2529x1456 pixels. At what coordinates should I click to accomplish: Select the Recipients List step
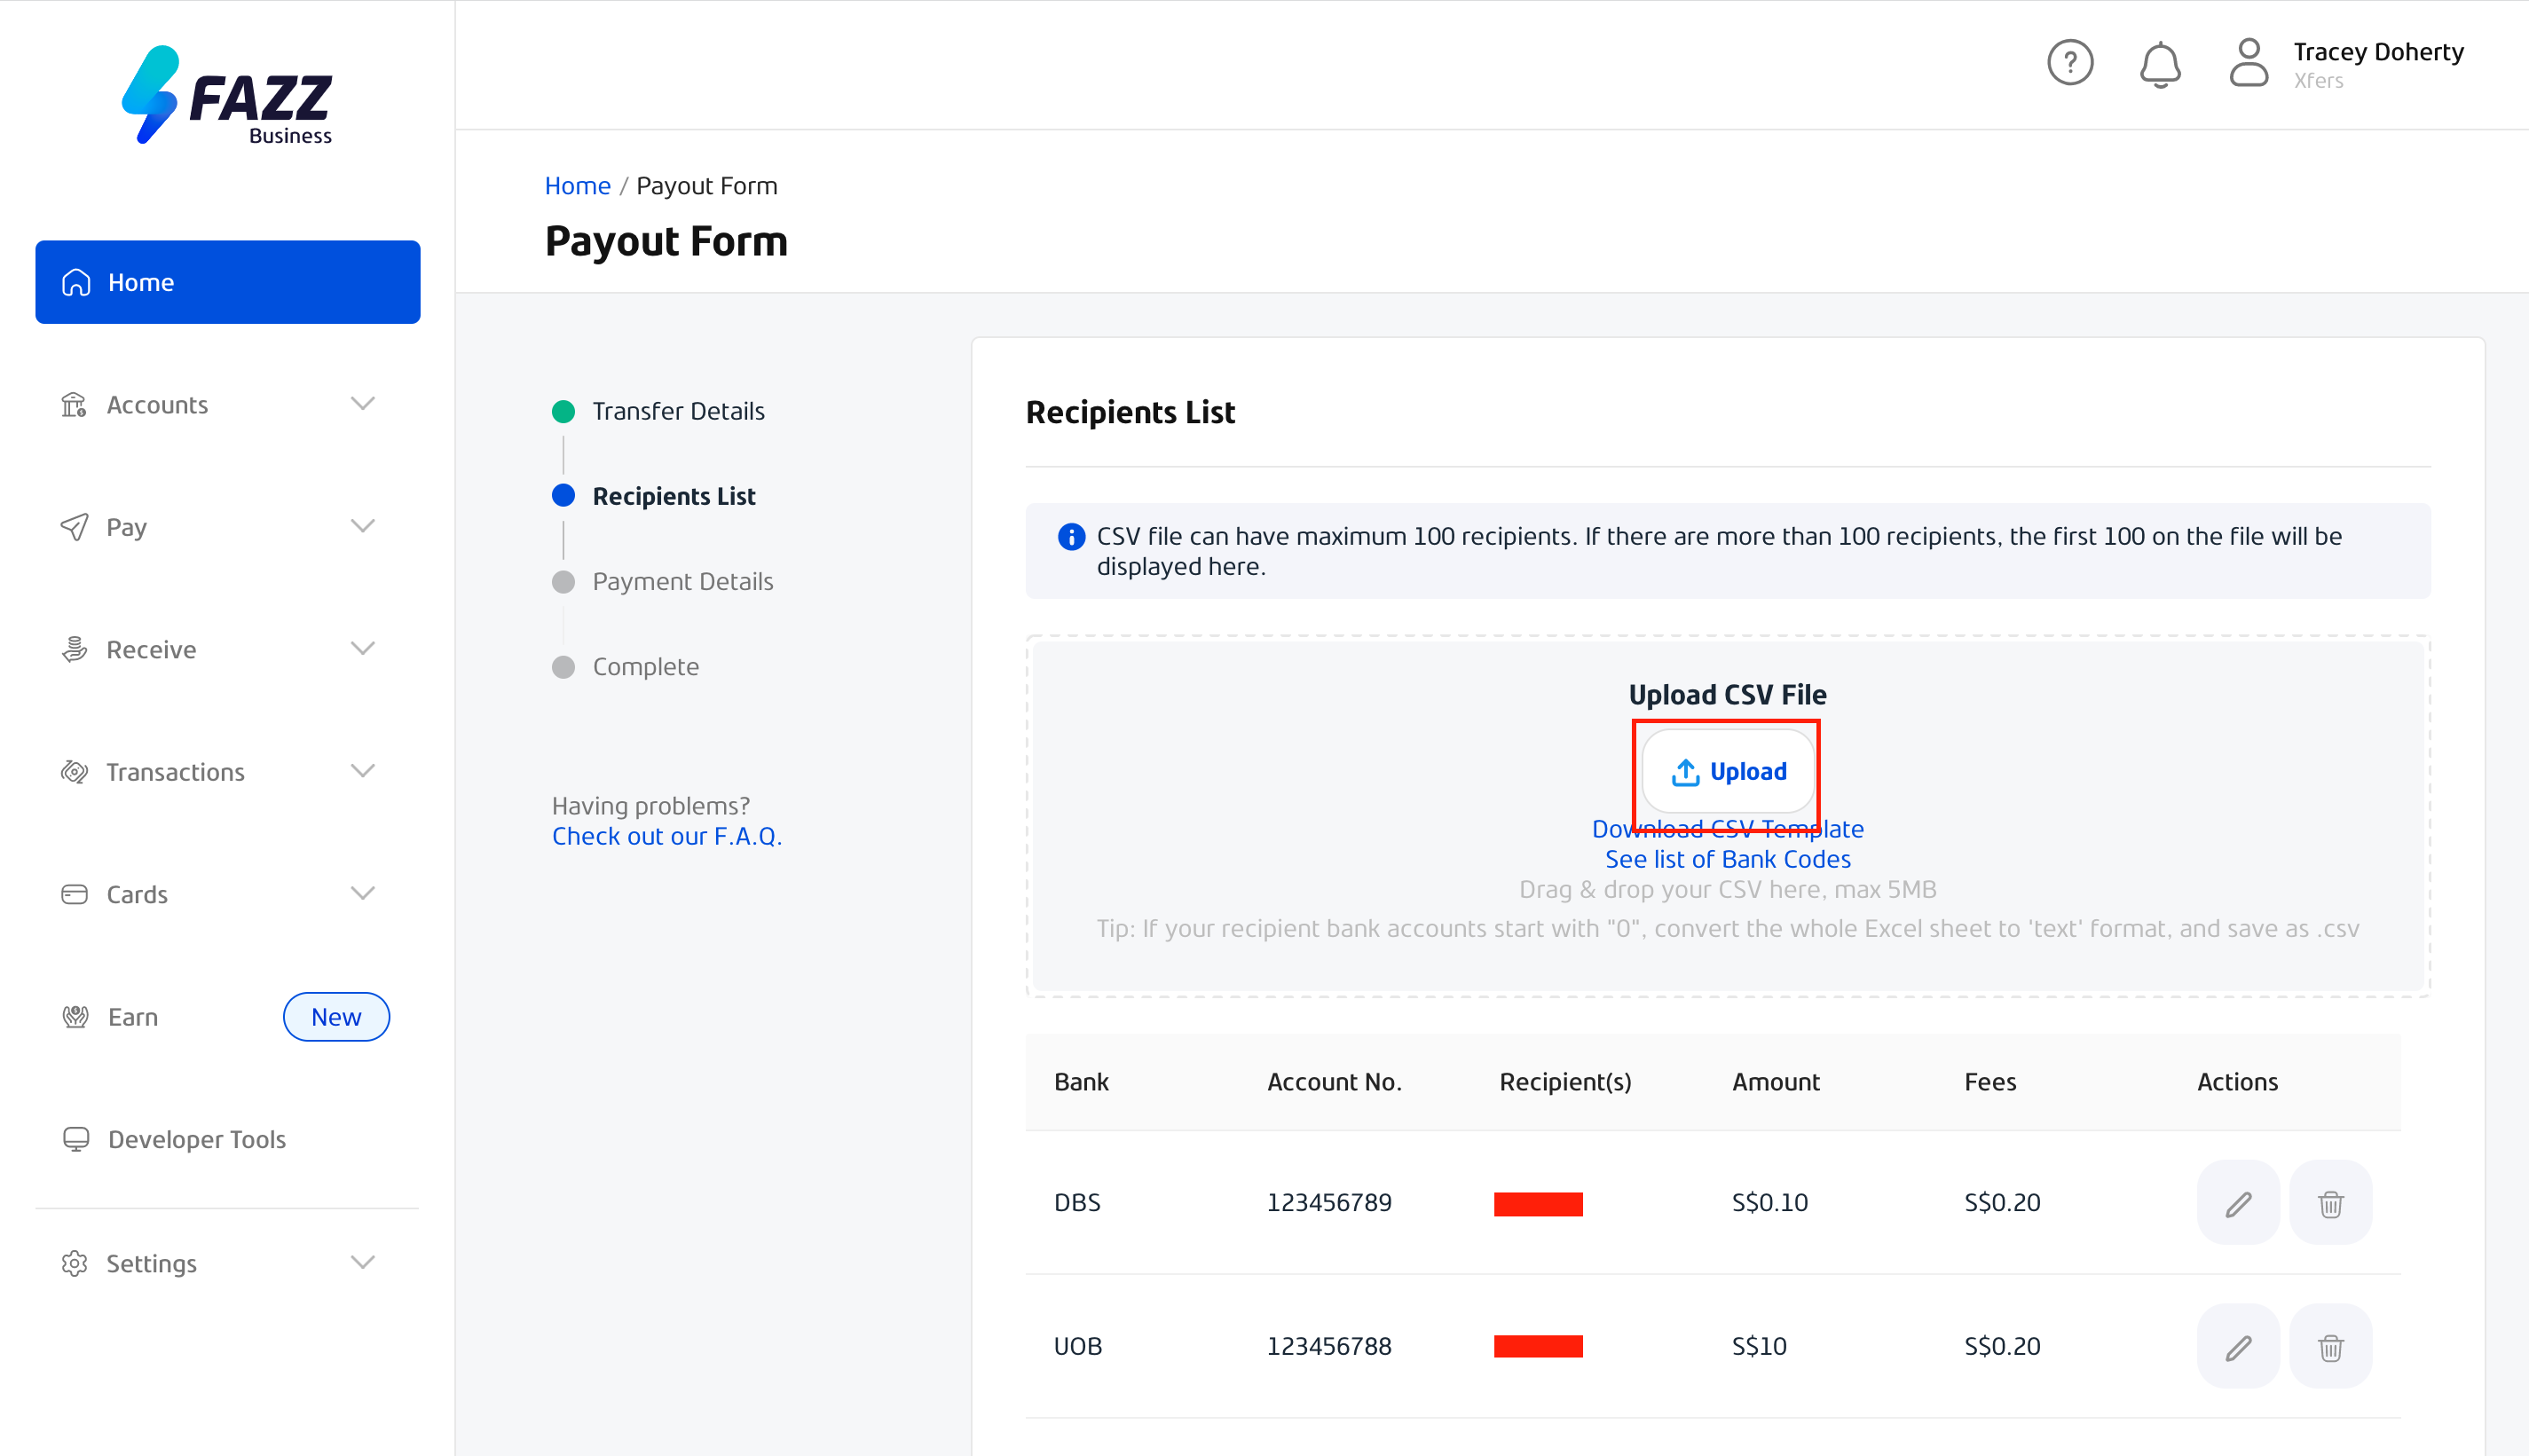(674, 496)
